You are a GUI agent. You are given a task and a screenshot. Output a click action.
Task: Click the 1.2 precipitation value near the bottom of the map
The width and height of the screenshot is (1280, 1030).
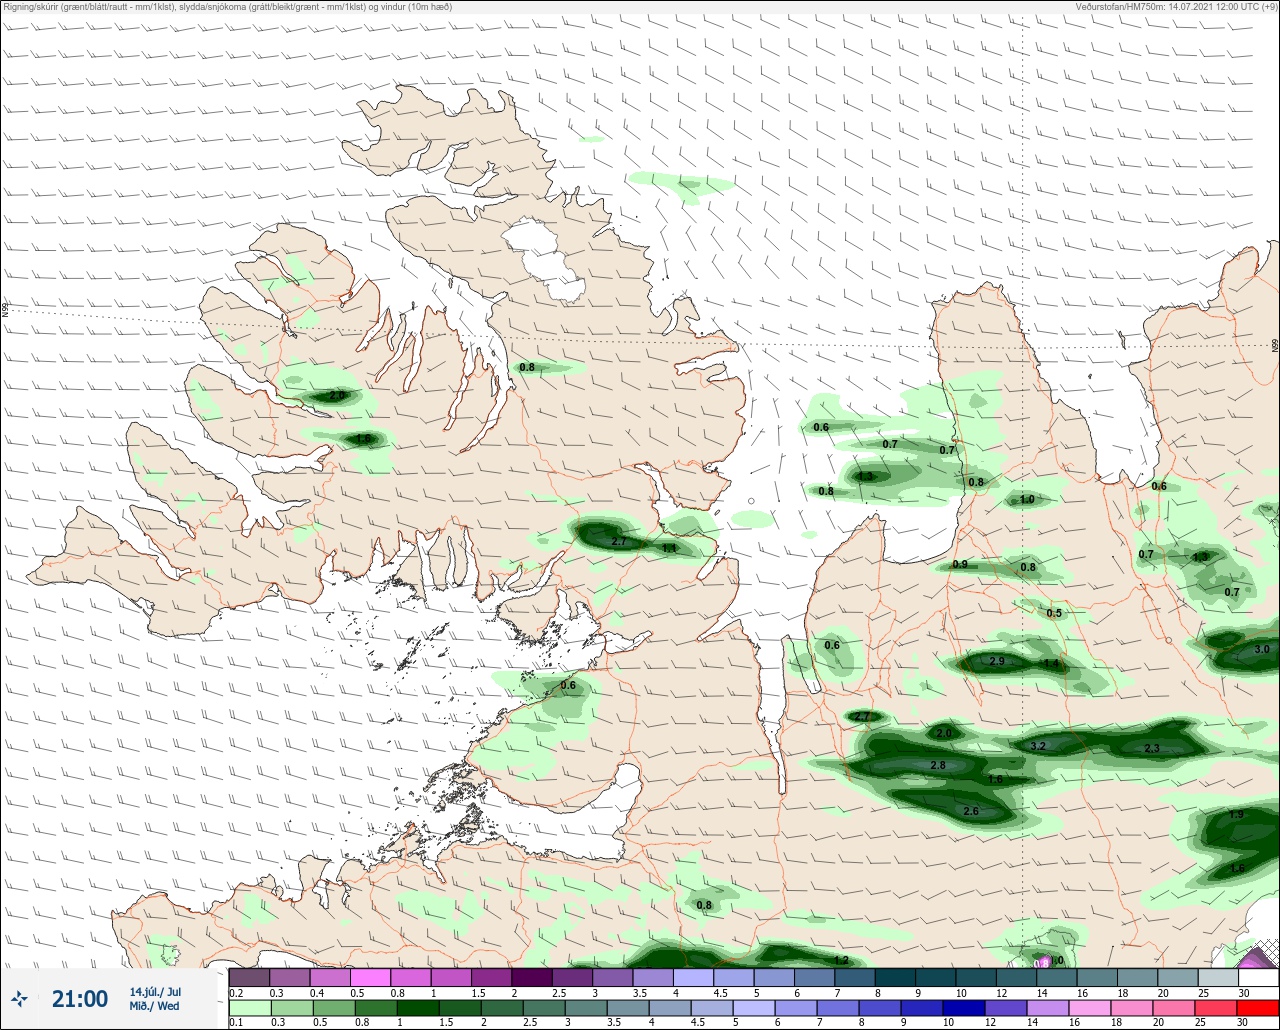[x=840, y=960]
